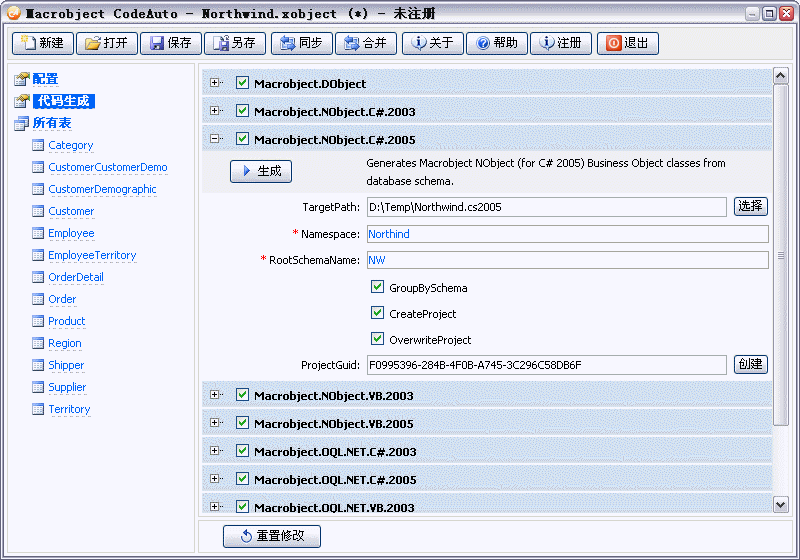Click the OrderDetail table icon
This screenshot has height=560, width=800.
pyautogui.click(x=38, y=277)
